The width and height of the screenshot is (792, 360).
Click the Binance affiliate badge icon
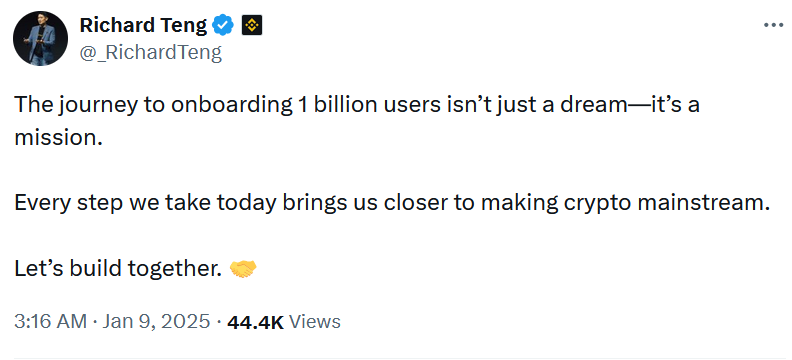252,25
